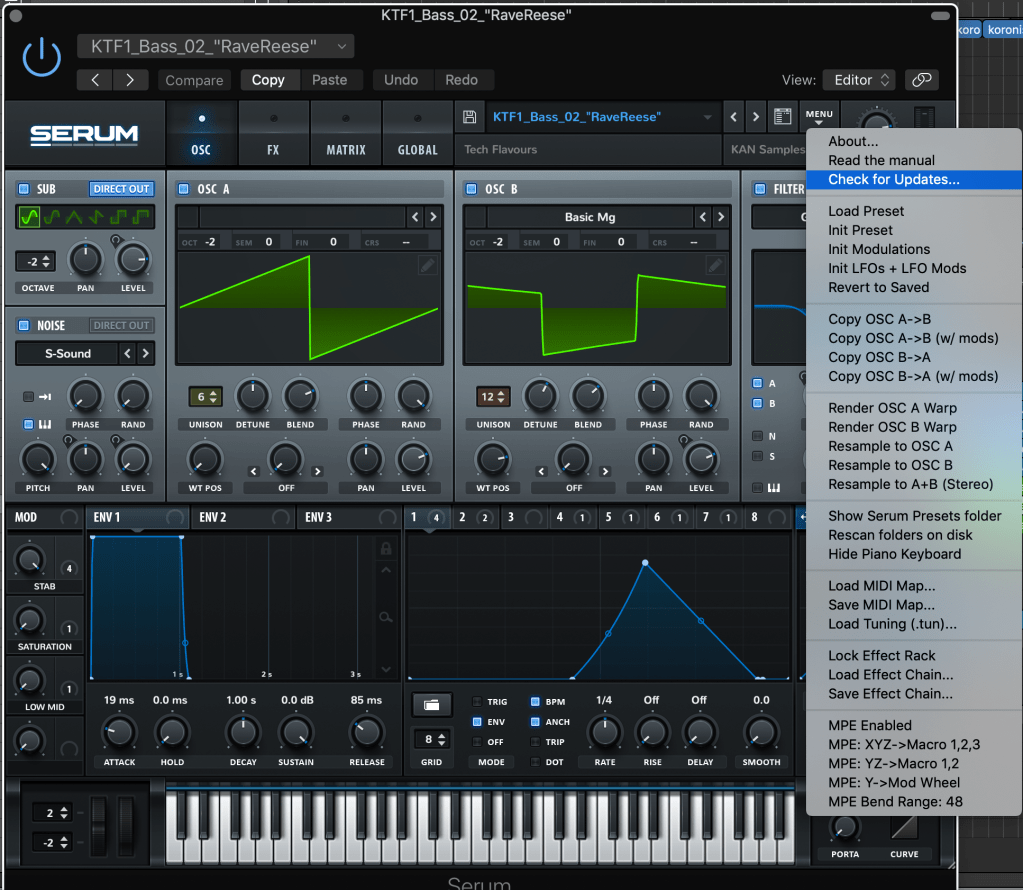Click the save preset floppy disk icon

(x=469, y=117)
